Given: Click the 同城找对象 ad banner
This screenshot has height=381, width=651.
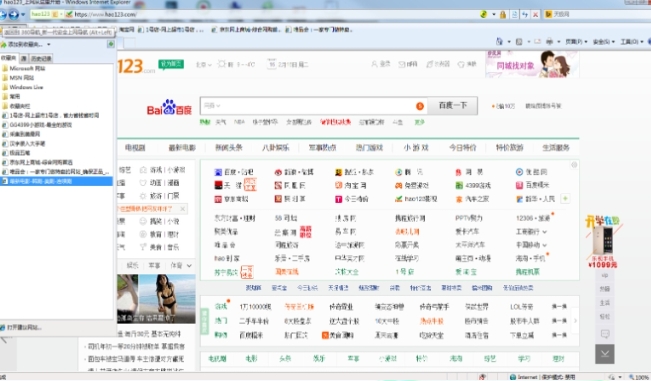Looking at the screenshot, I should (532, 64).
